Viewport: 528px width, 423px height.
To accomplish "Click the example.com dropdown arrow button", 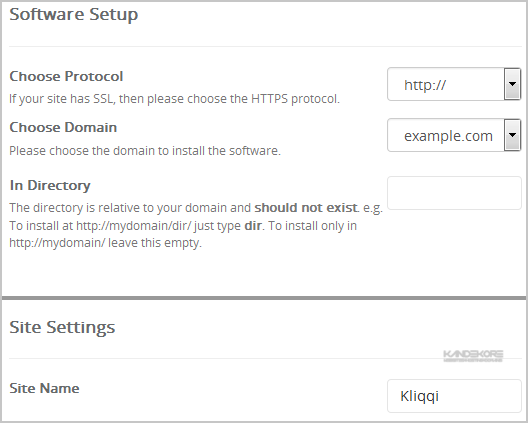I will click(x=513, y=135).
